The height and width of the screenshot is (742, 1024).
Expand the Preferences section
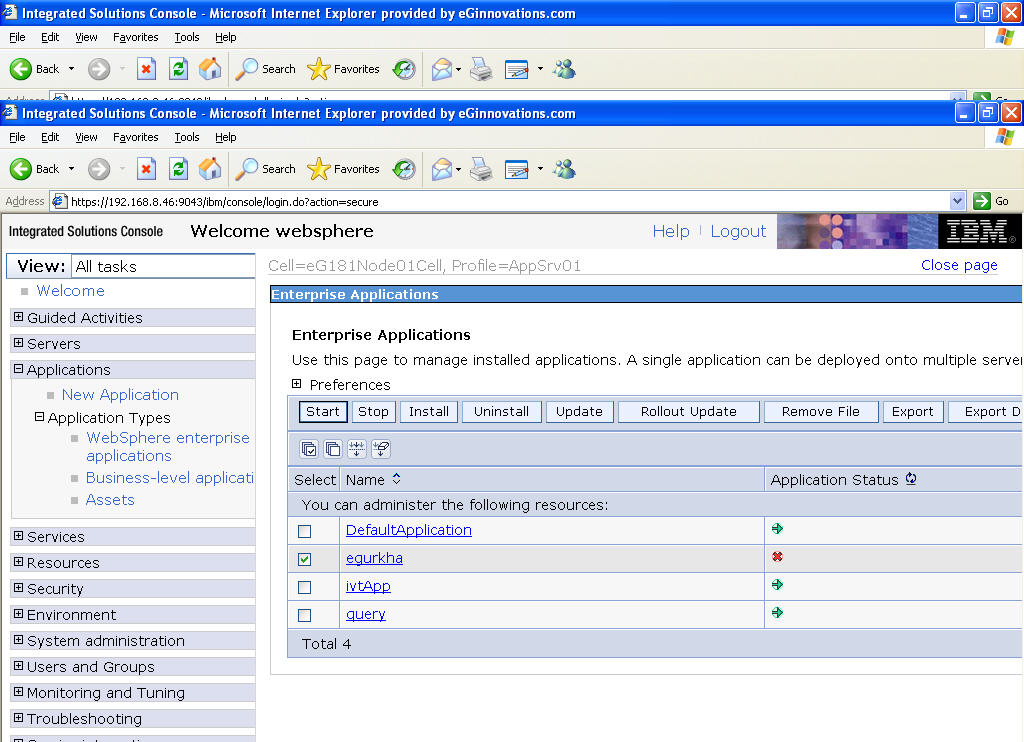[x=296, y=384]
